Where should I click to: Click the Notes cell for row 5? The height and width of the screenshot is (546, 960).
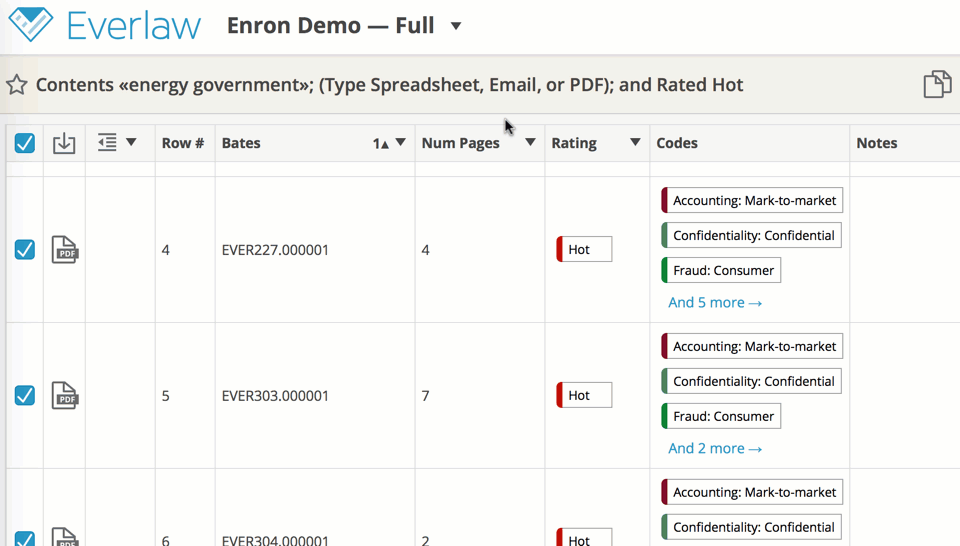pos(904,395)
